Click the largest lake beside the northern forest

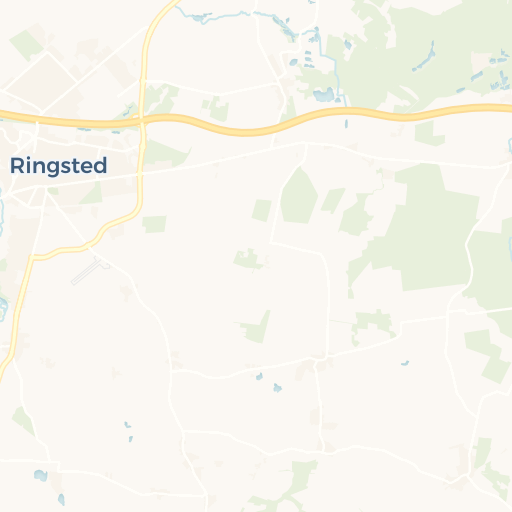pos(324,95)
